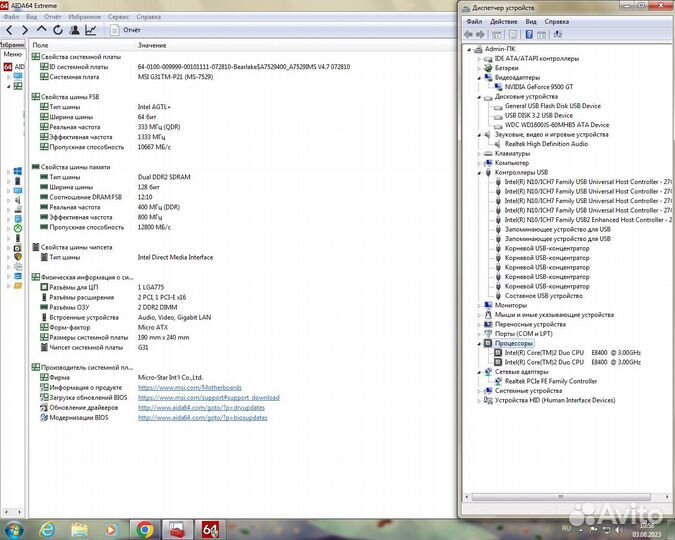The height and width of the screenshot is (540, 675).
Task: Select the Чипсет системной платы row
Action: (94, 347)
